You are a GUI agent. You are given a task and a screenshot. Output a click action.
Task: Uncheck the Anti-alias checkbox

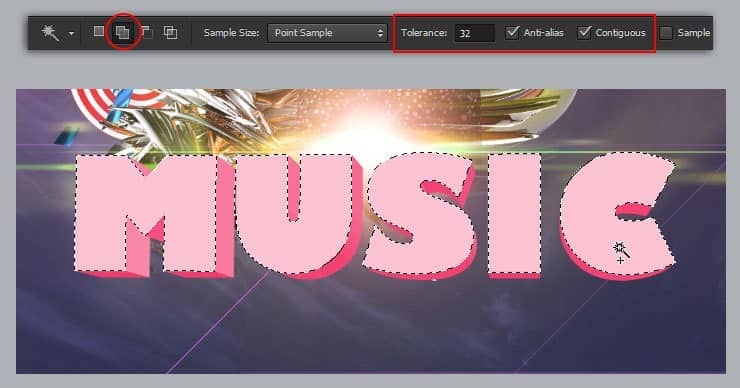tap(513, 33)
